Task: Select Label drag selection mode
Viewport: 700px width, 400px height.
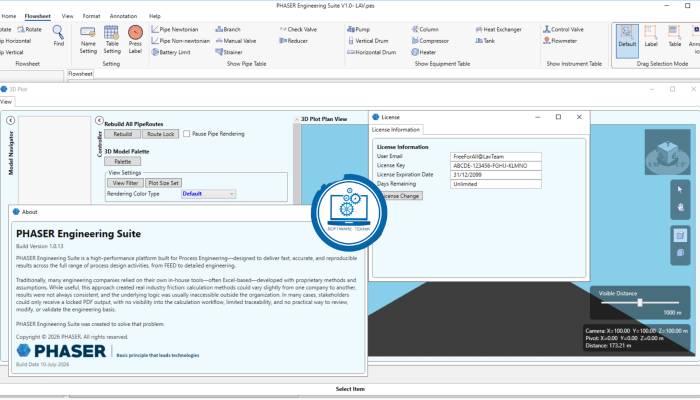Action: (x=651, y=37)
